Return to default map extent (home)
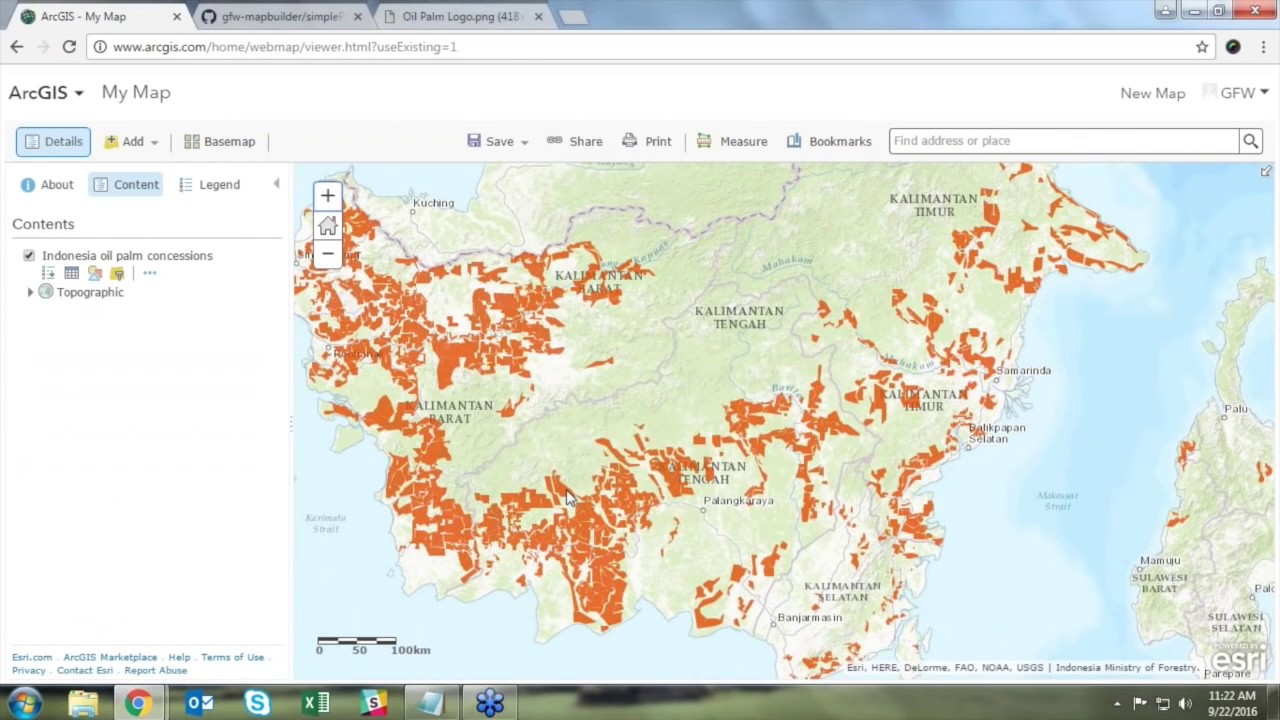Screen dimensions: 1280x720 327,226
